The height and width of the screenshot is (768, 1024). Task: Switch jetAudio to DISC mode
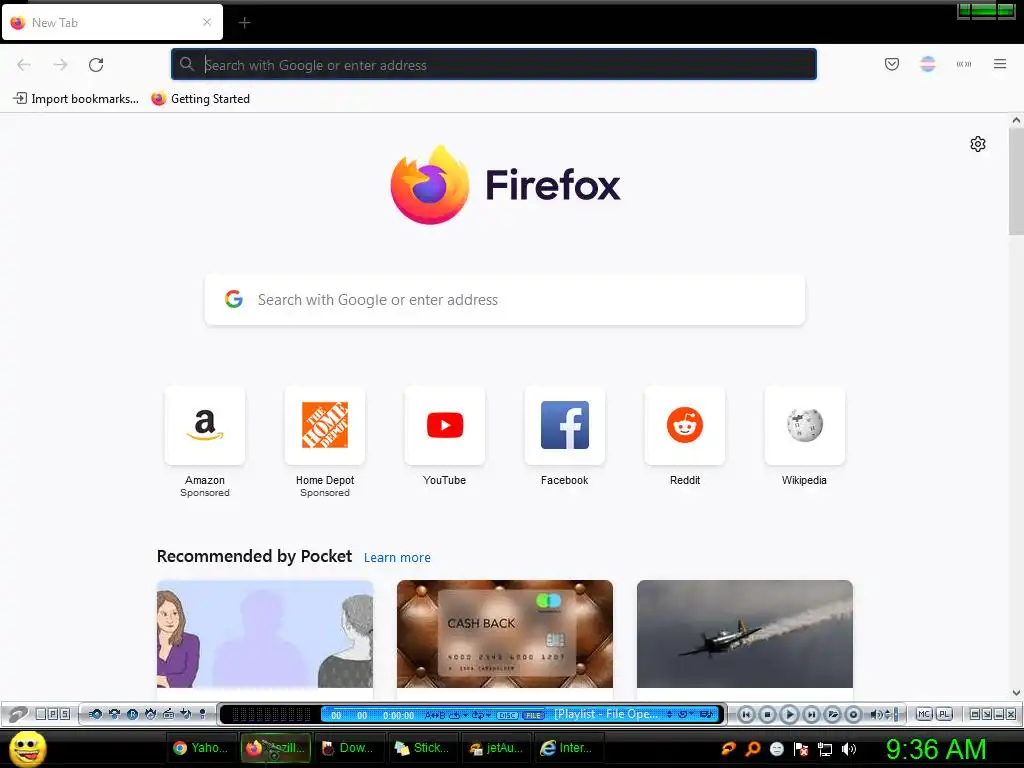pyautogui.click(x=507, y=715)
